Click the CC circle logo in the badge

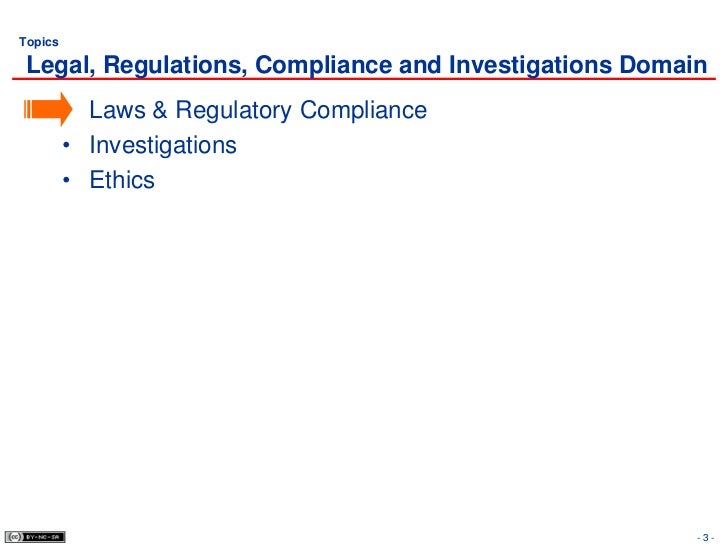pos(14,537)
